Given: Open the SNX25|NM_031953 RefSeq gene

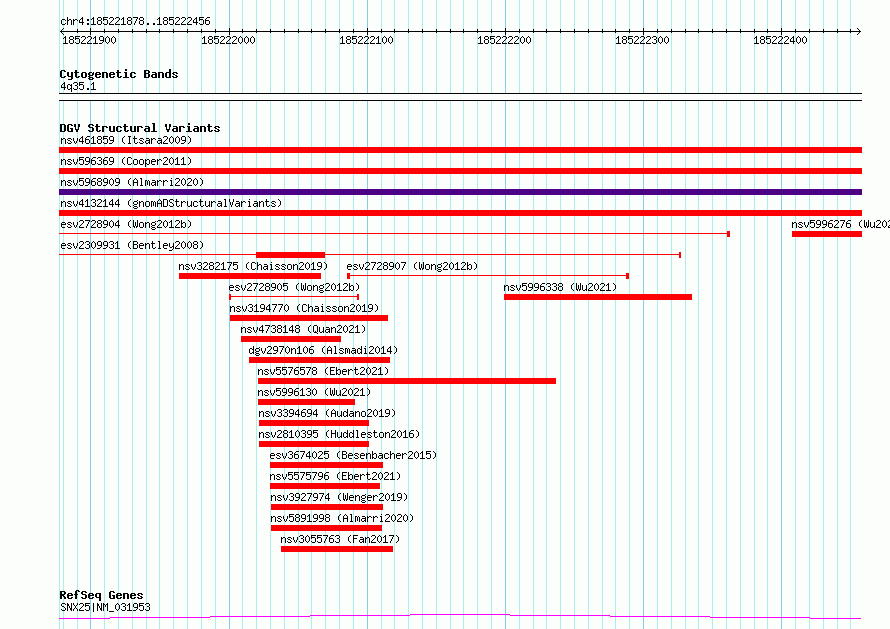Looking at the screenshot, I should (105, 607).
